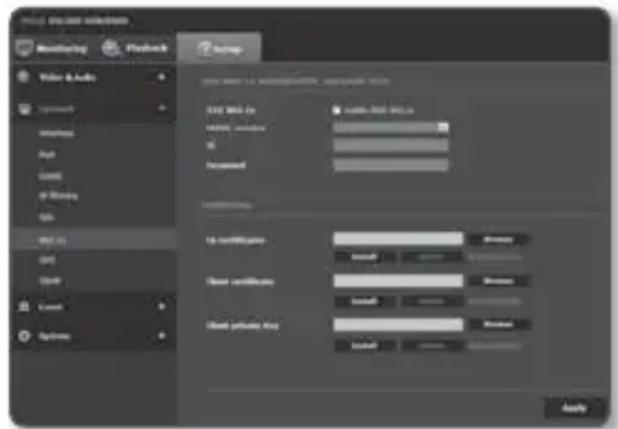Browse for a Client private key file
Screen dimensions: 618x429
(x=498, y=324)
